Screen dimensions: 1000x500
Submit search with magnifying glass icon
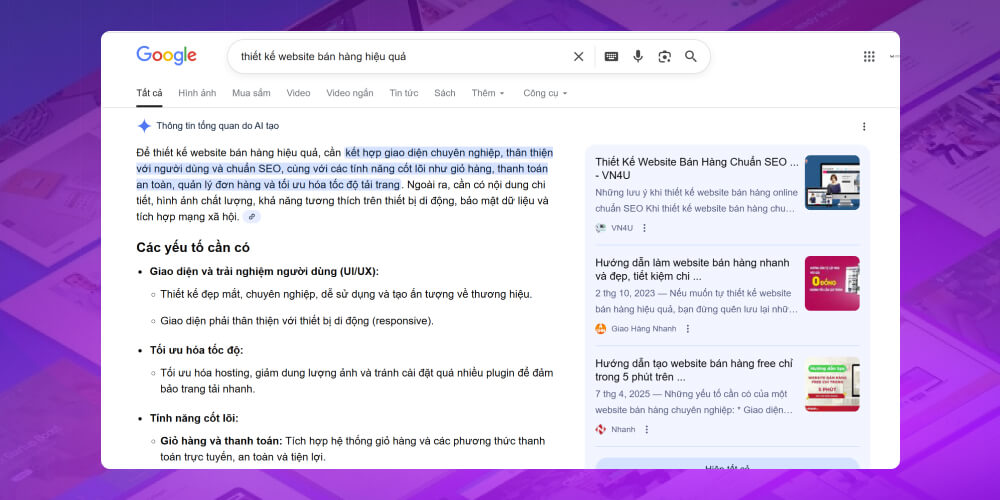691,57
